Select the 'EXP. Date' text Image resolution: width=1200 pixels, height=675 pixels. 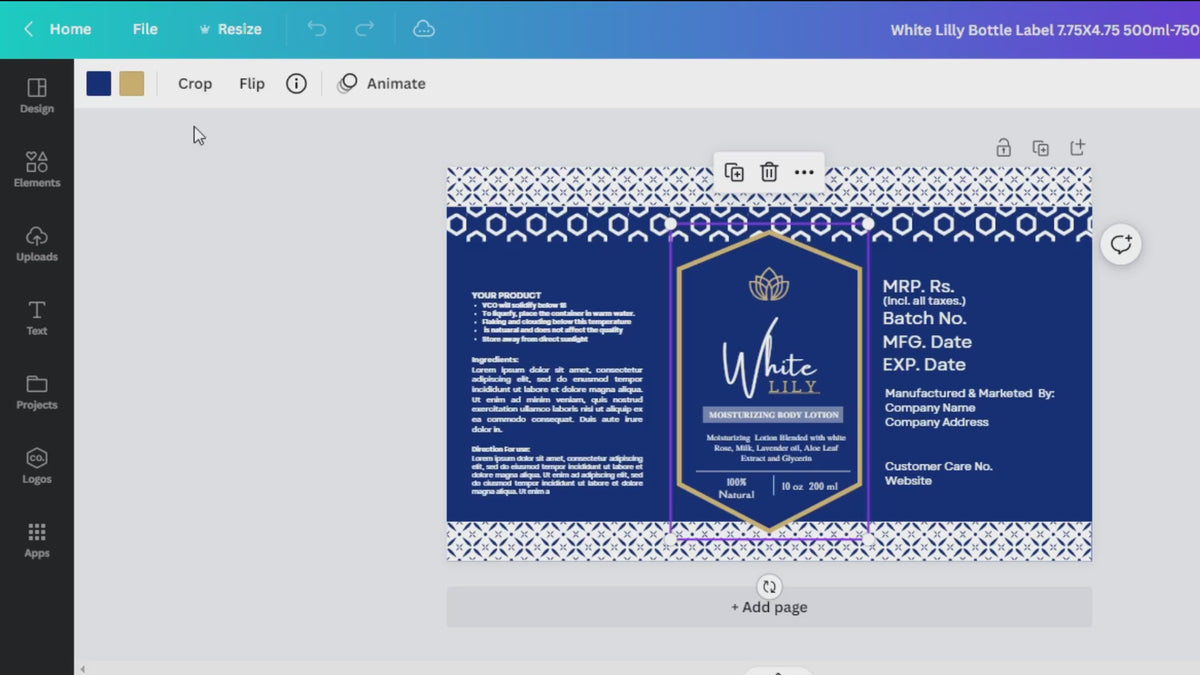(924, 365)
